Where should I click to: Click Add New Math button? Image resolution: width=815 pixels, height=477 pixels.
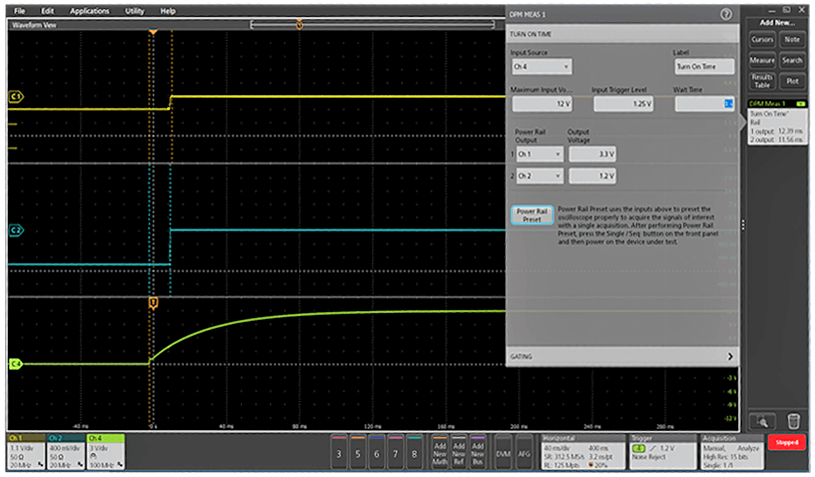440,452
